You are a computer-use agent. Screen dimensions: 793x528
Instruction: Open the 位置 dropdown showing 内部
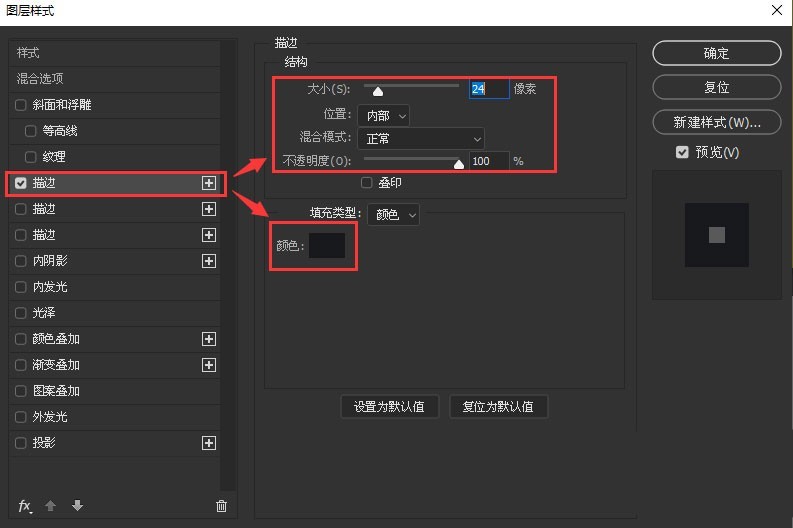383,116
